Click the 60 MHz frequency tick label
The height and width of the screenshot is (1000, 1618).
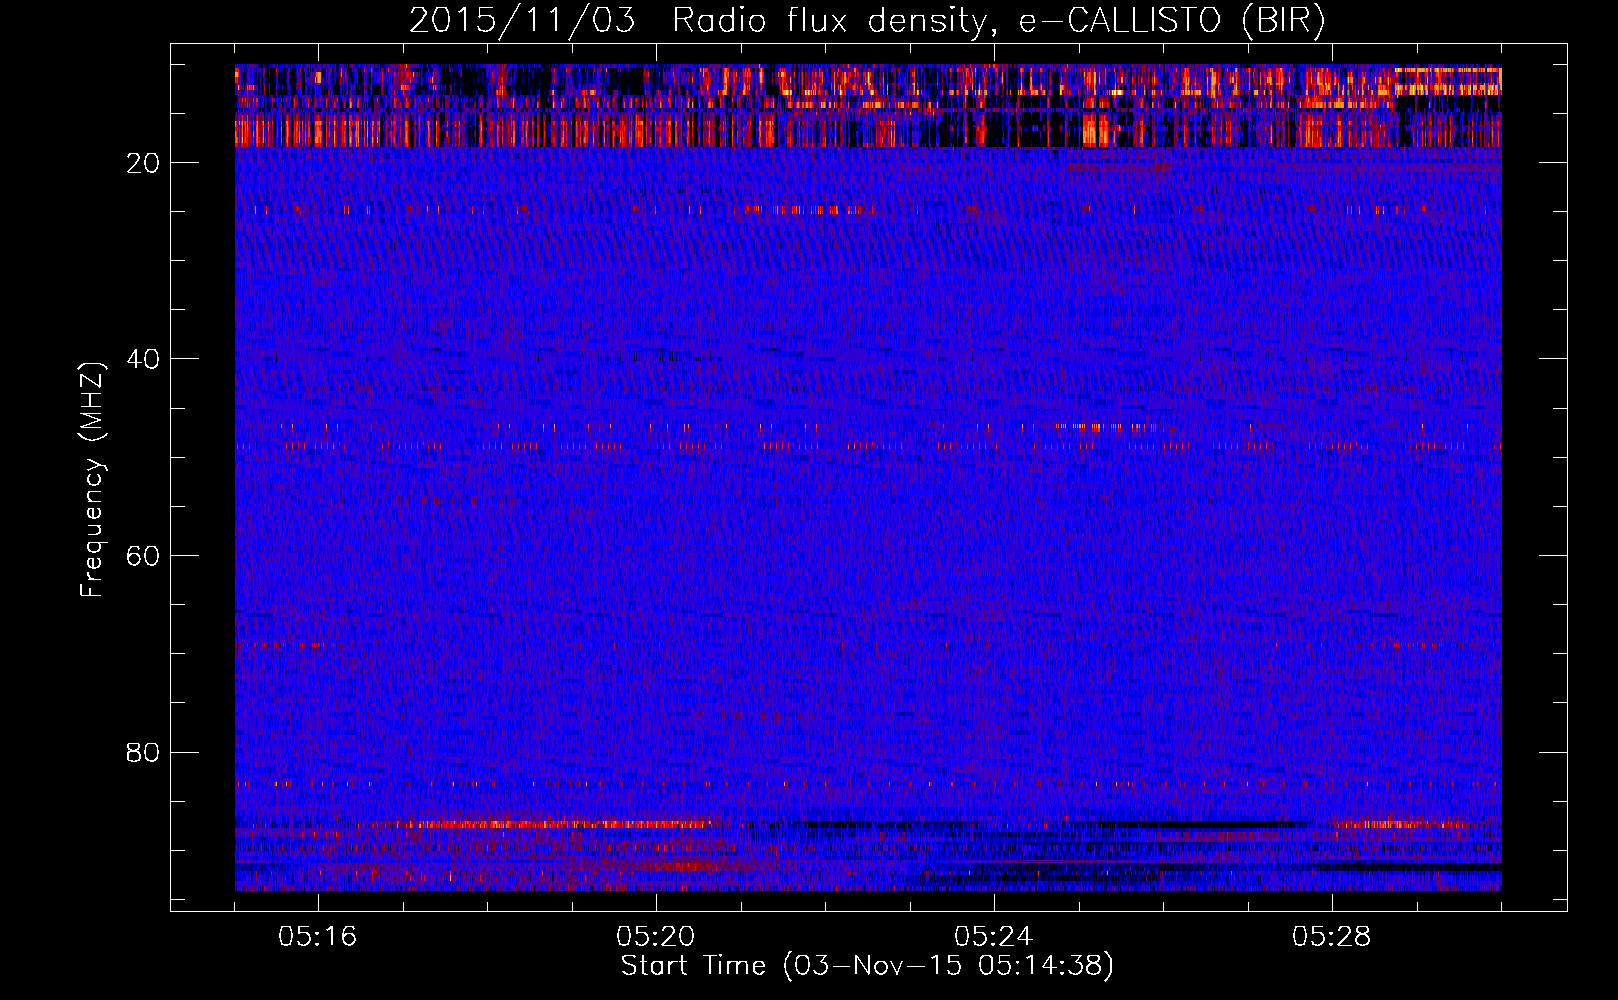point(143,556)
